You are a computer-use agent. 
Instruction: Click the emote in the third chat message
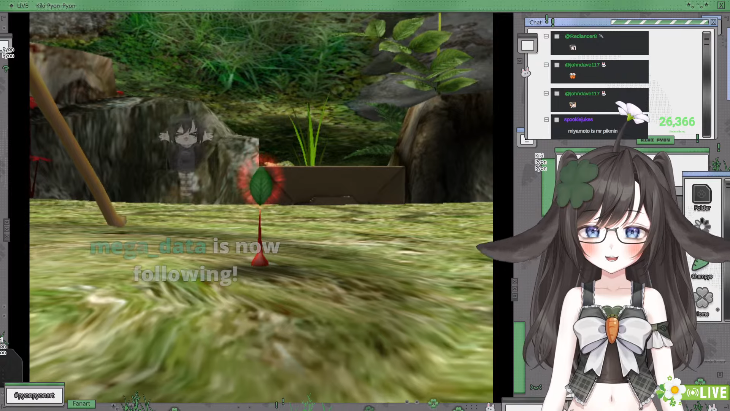(572, 105)
